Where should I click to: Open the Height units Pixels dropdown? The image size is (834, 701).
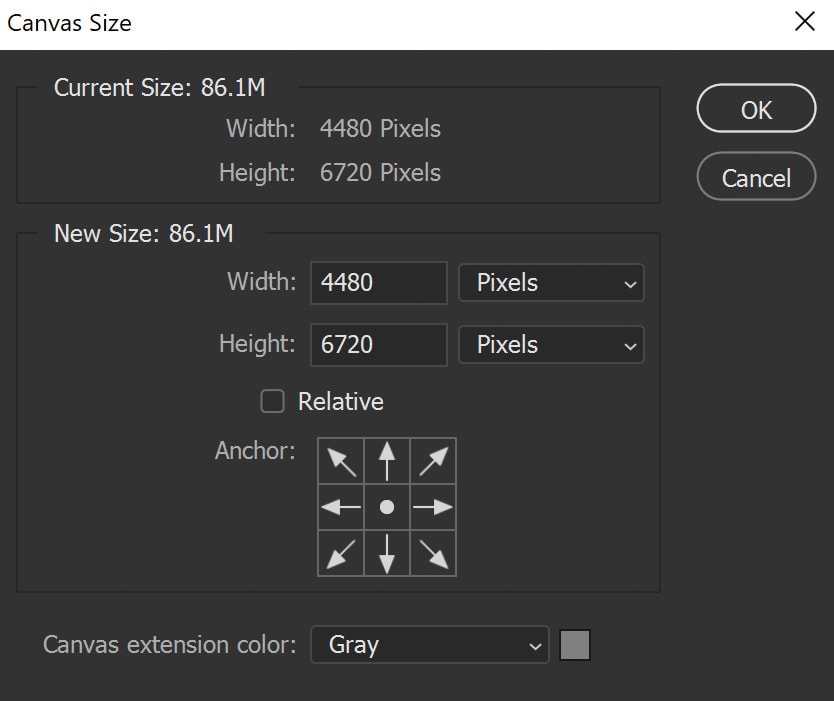pyautogui.click(x=552, y=345)
